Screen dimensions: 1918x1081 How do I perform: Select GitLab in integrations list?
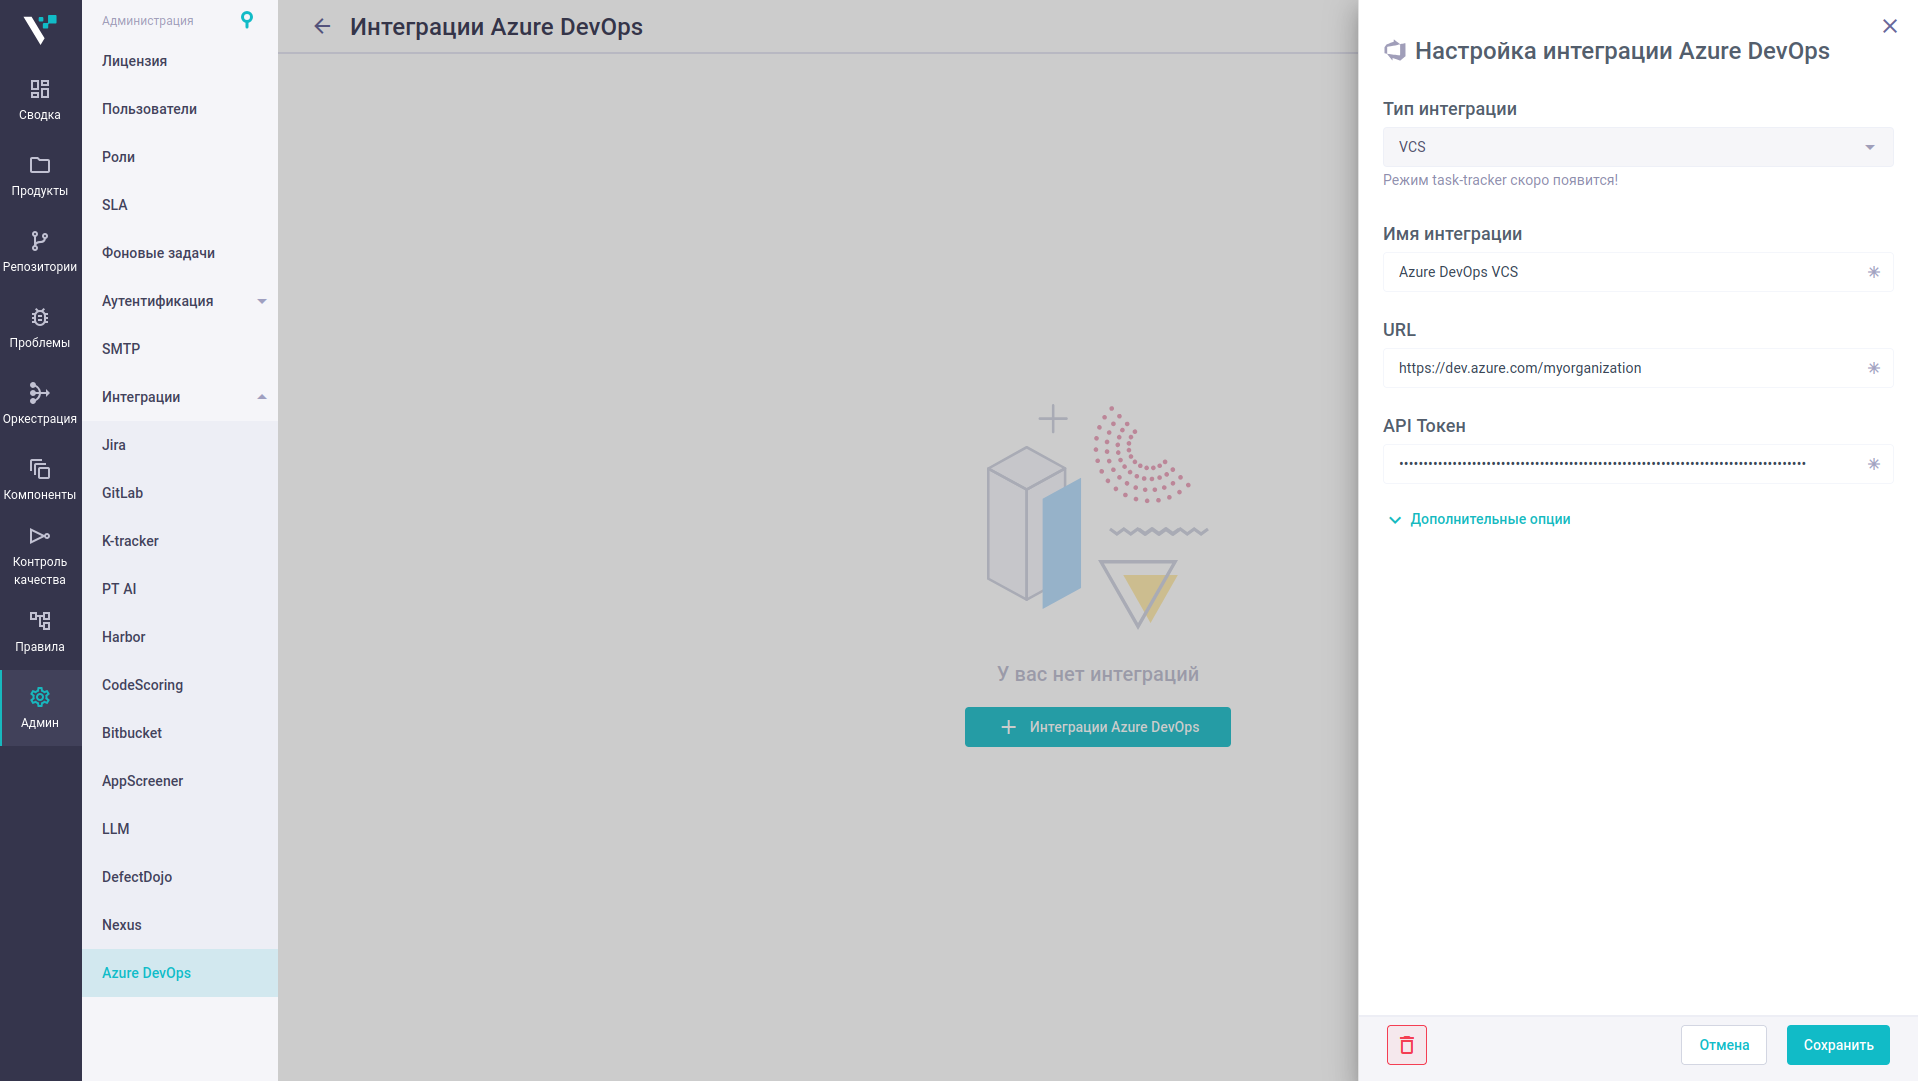(123, 493)
